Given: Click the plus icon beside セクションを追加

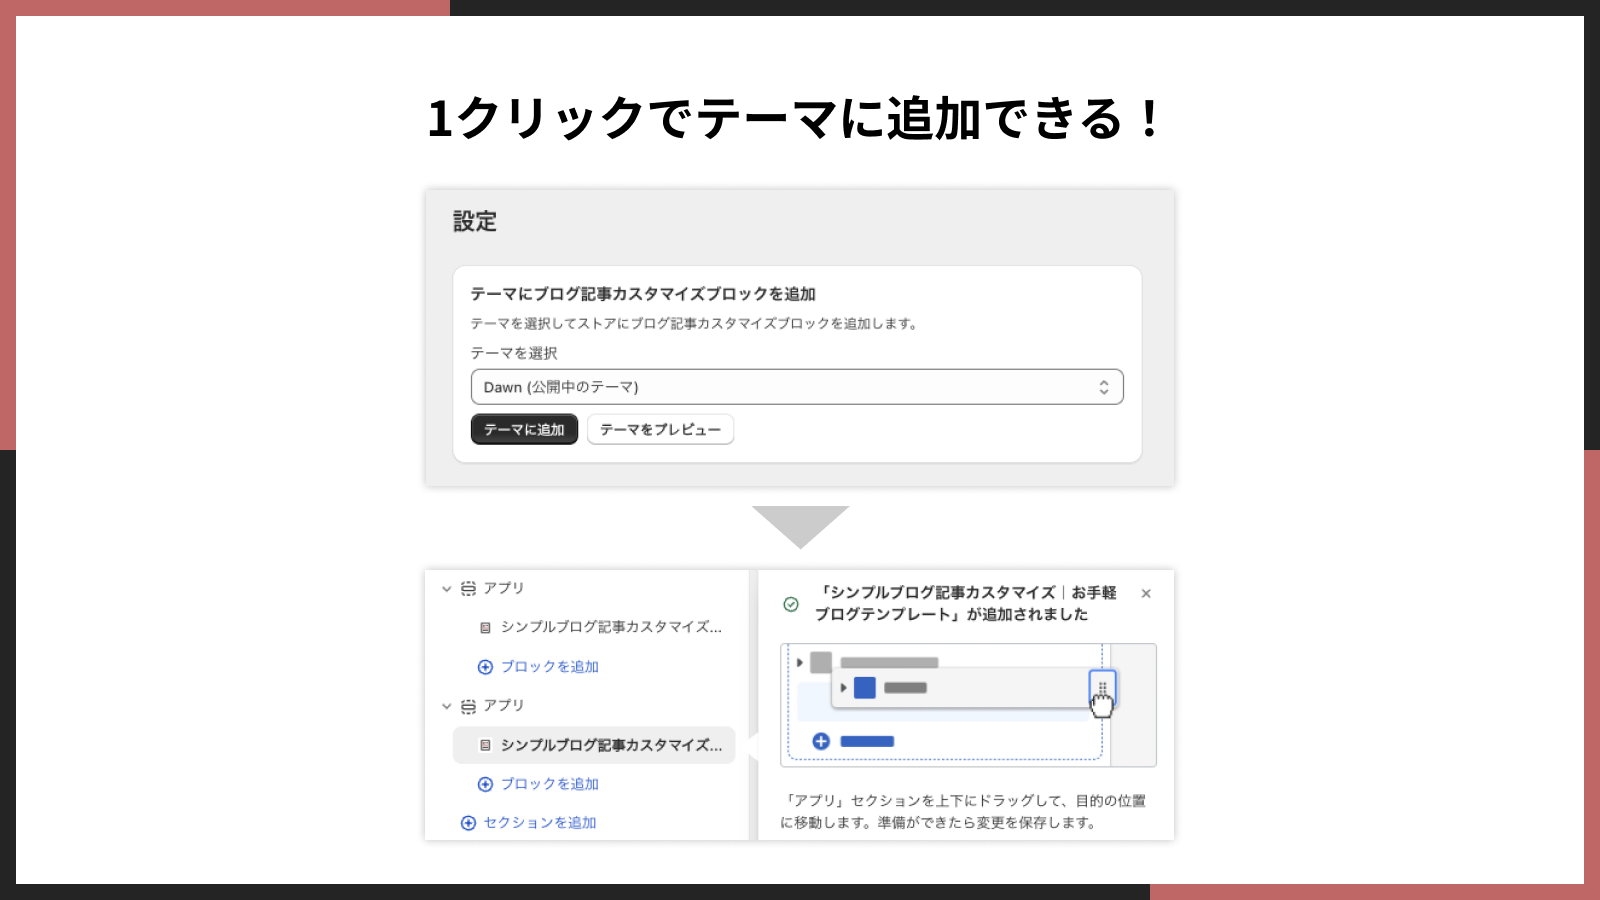Looking at the screenshot, I should [468, 823].
